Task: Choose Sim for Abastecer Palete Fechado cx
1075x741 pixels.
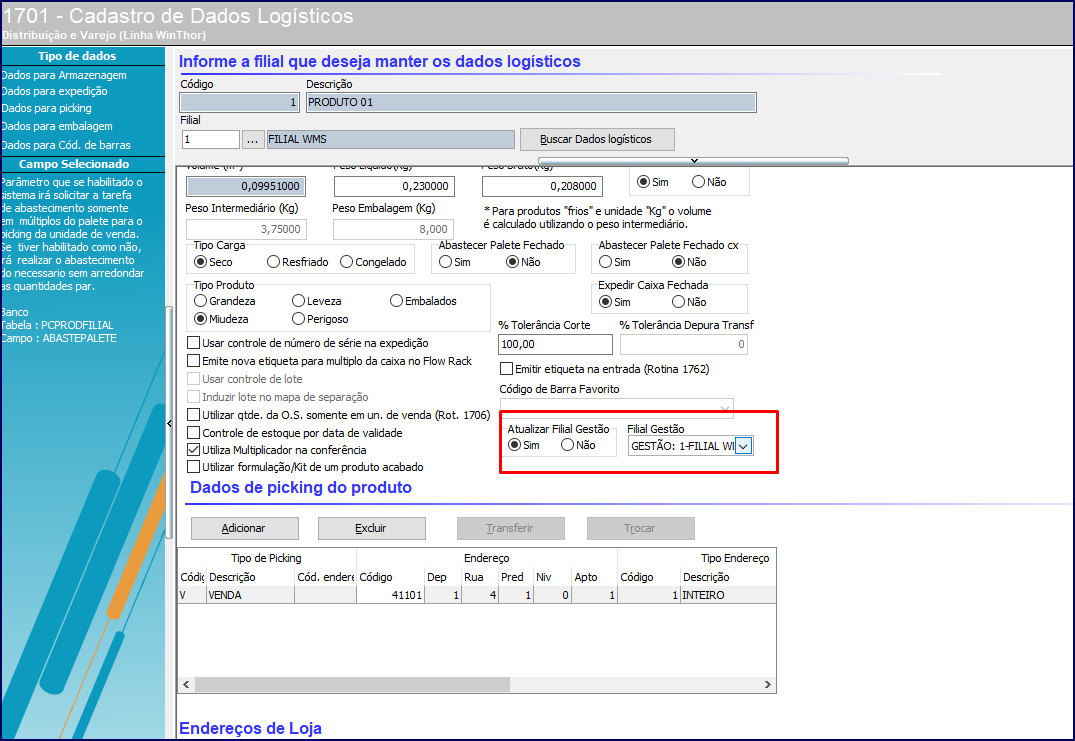Action: 615,262
